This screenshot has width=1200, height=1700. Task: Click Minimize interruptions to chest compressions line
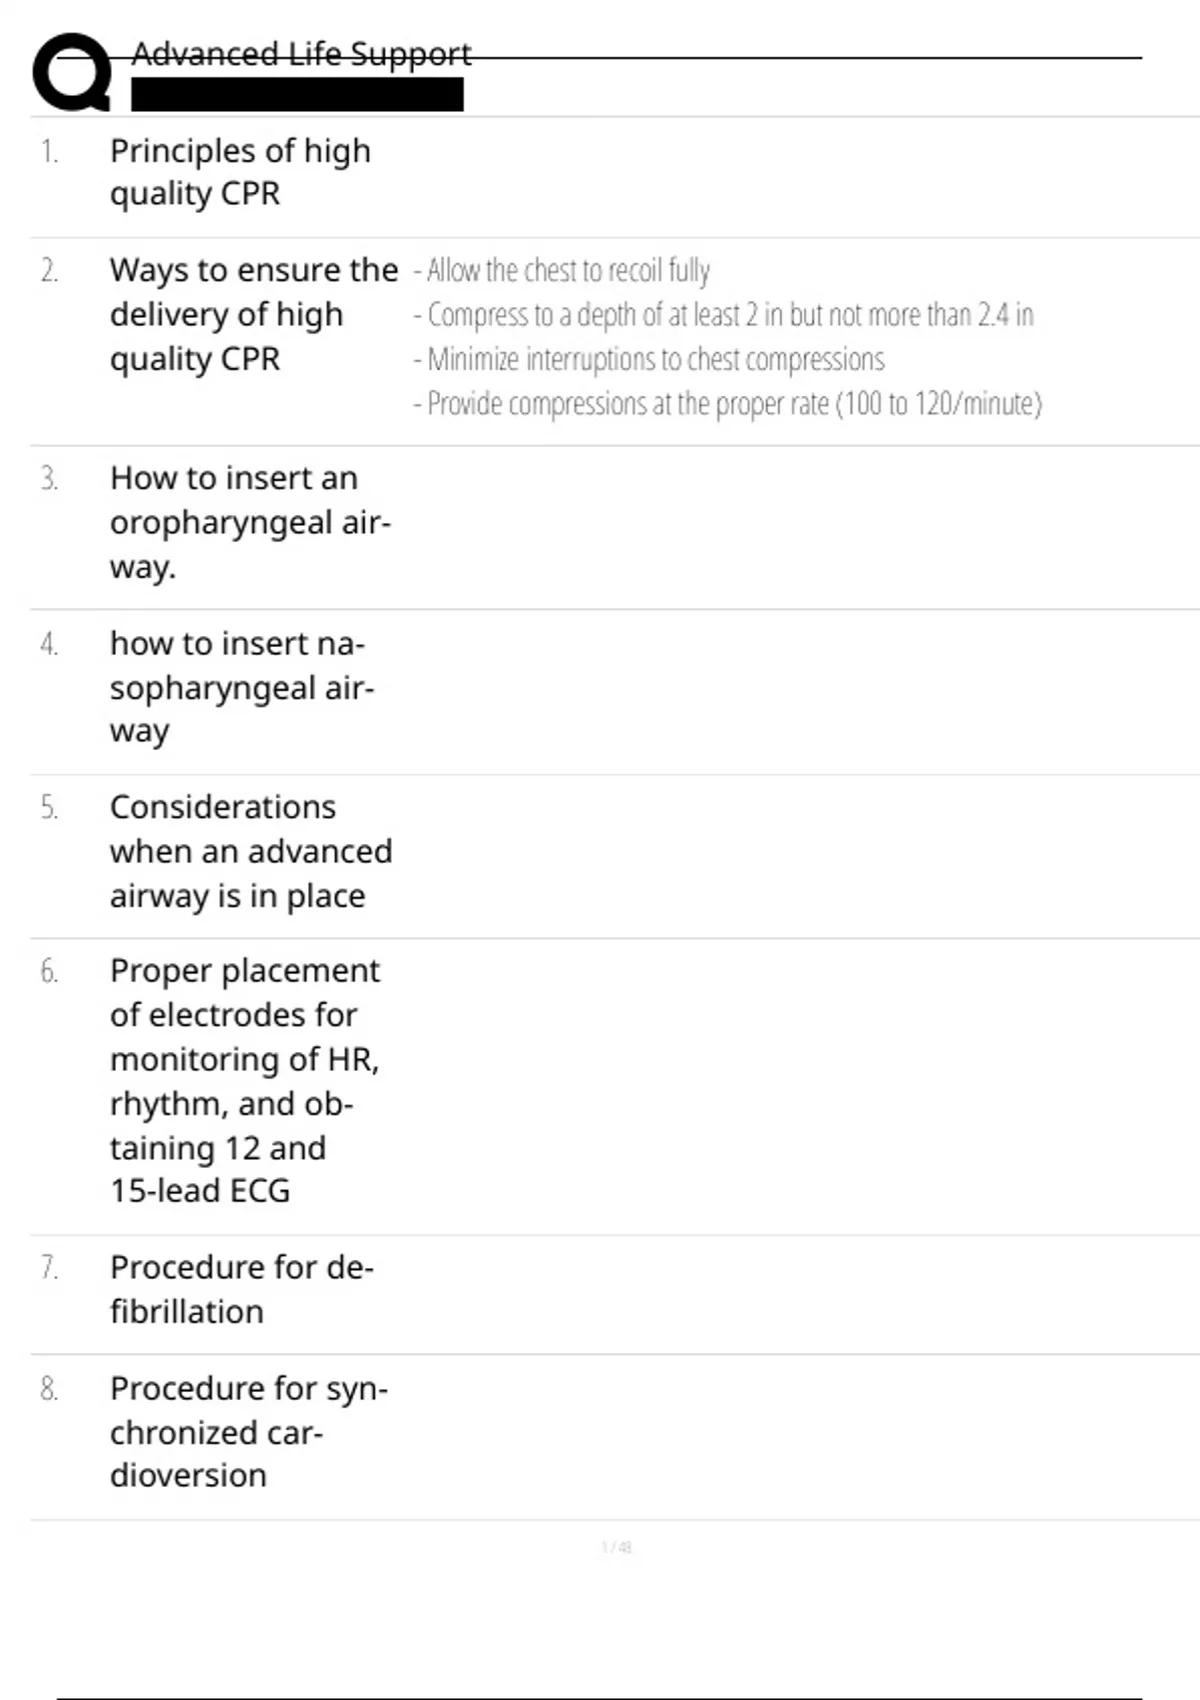(x=649, y=359)
